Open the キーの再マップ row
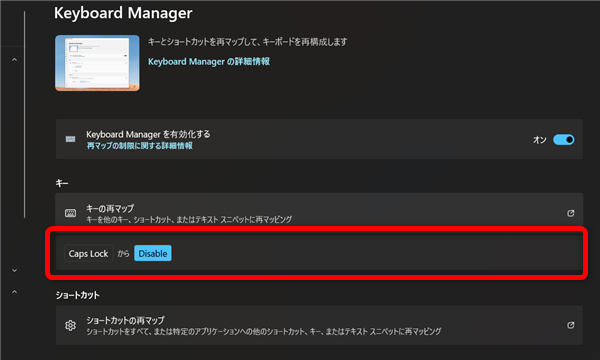600x360 pixels. (319, 213)
